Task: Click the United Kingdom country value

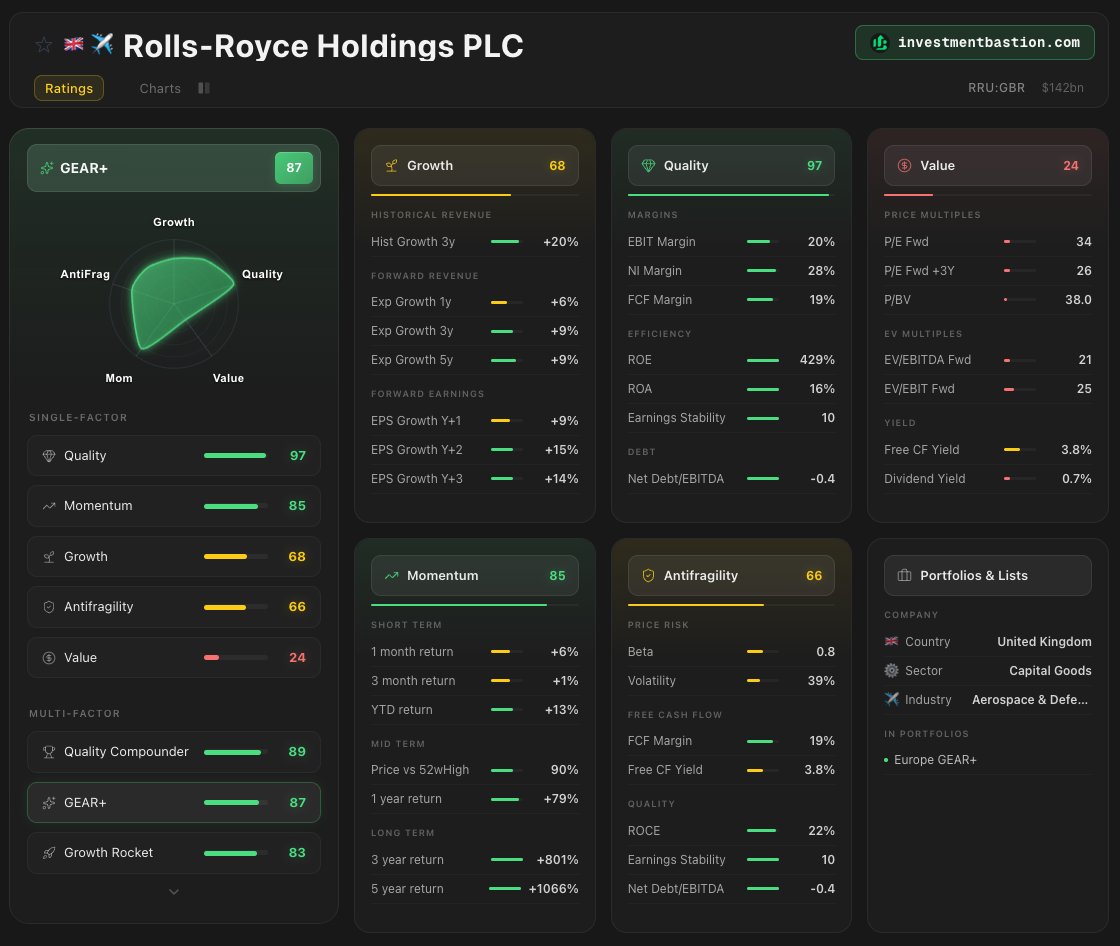Action: point(1044,642)
